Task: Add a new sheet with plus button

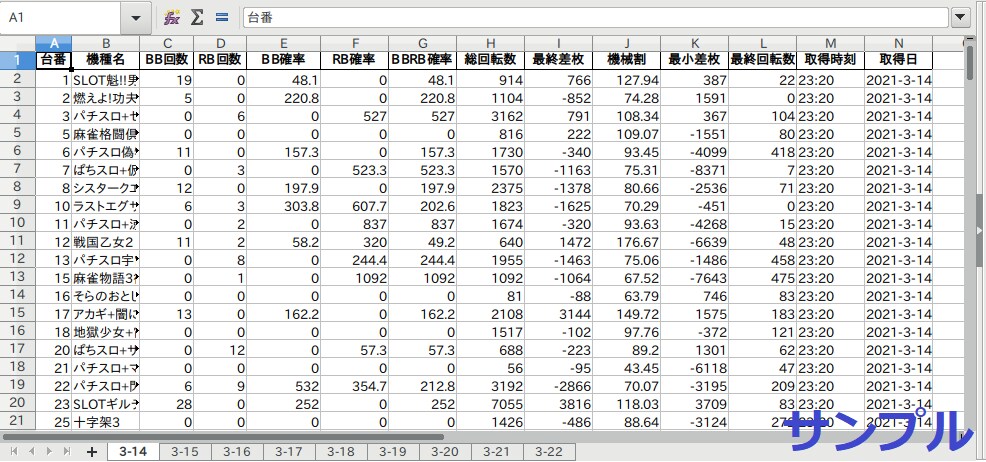Action: tap(92, 451)
